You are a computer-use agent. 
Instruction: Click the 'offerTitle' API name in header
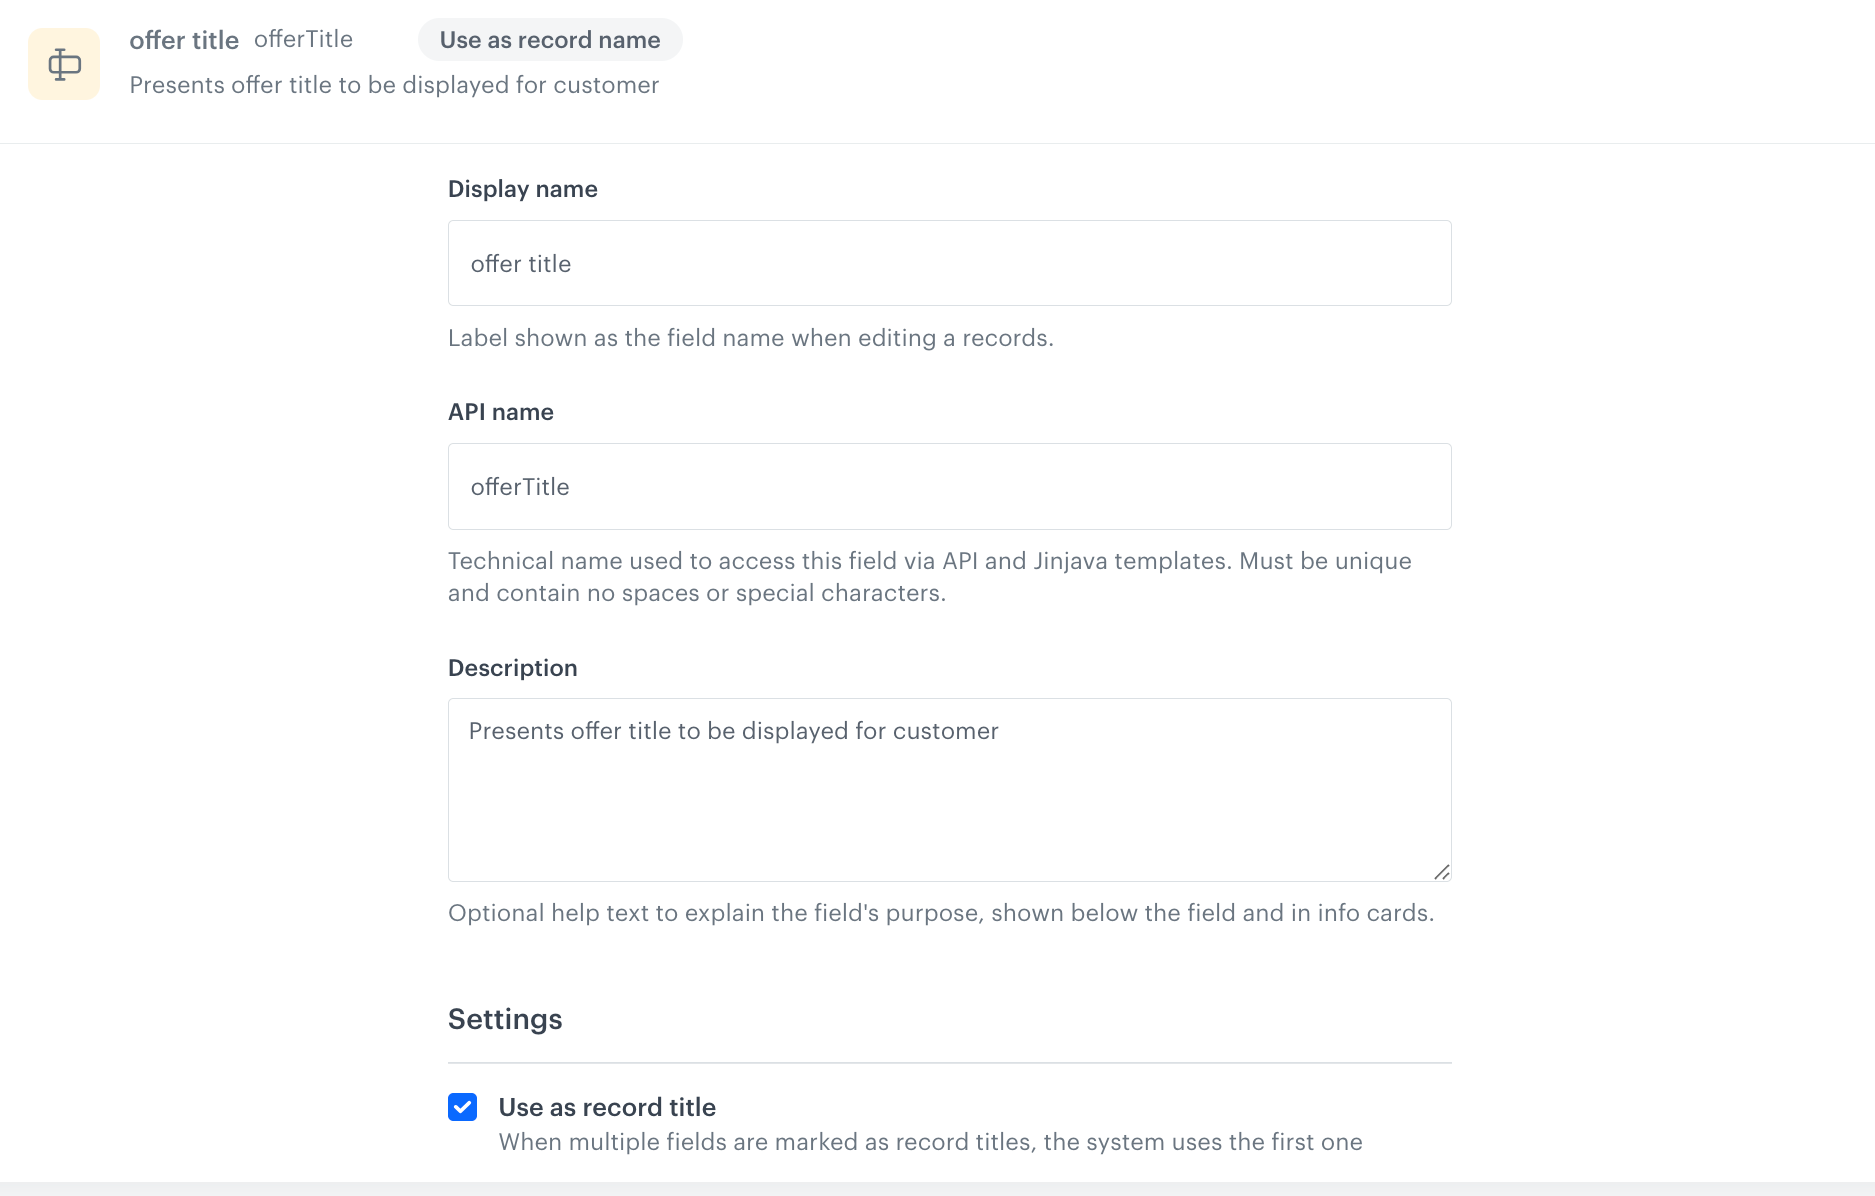303,39
